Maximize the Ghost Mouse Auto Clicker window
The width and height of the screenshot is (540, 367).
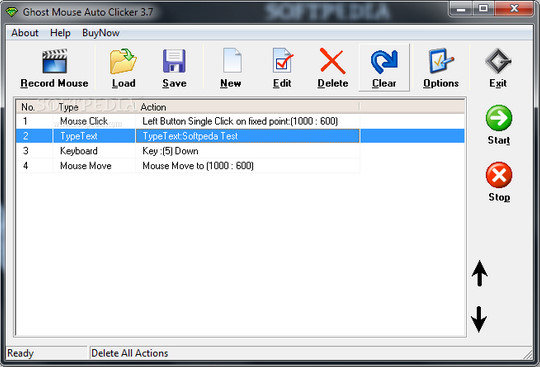tap(483, 9)
